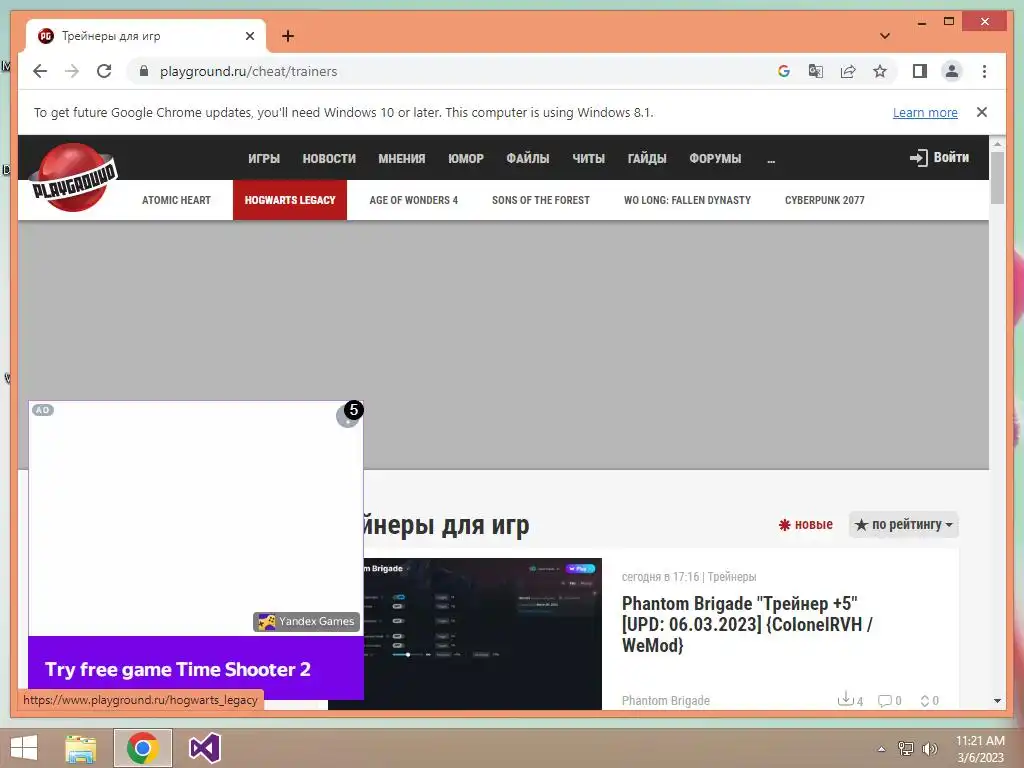Click the Try free game Time Shooter 2 banner
Screen dimensions: 1024x768
tap(196, 669)
